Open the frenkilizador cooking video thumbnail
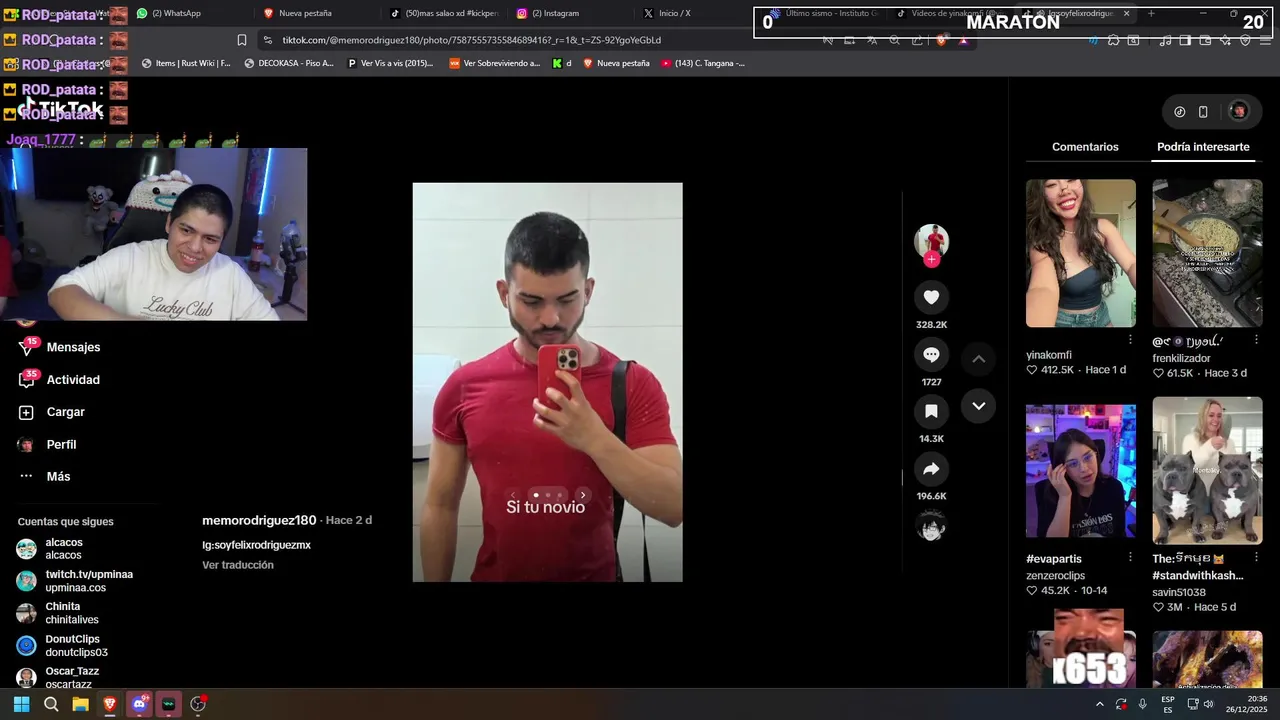1280x720 pixels. pyautogui.click(x=1207, y=253)
